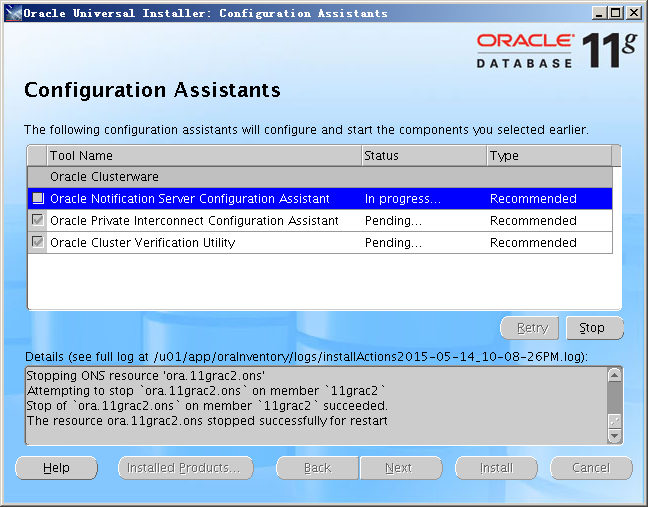This screenshot has width=648, height=507.
Task: Toggle Oracle Cluster Verification Utility checkbox
Action: tap(38, 243)
